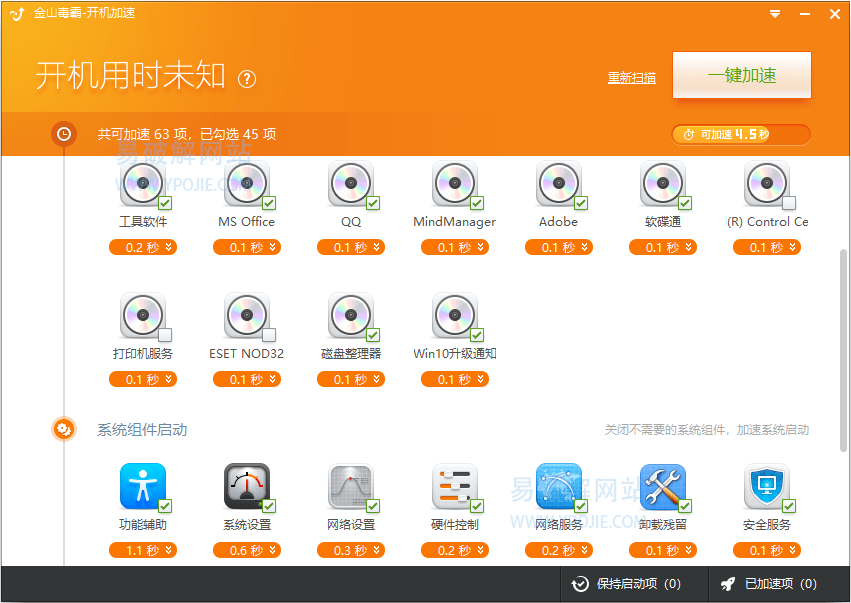Click the 系统组件启动 section heading
The width and height of the screenshot is (851, 603).
(142, 430)
